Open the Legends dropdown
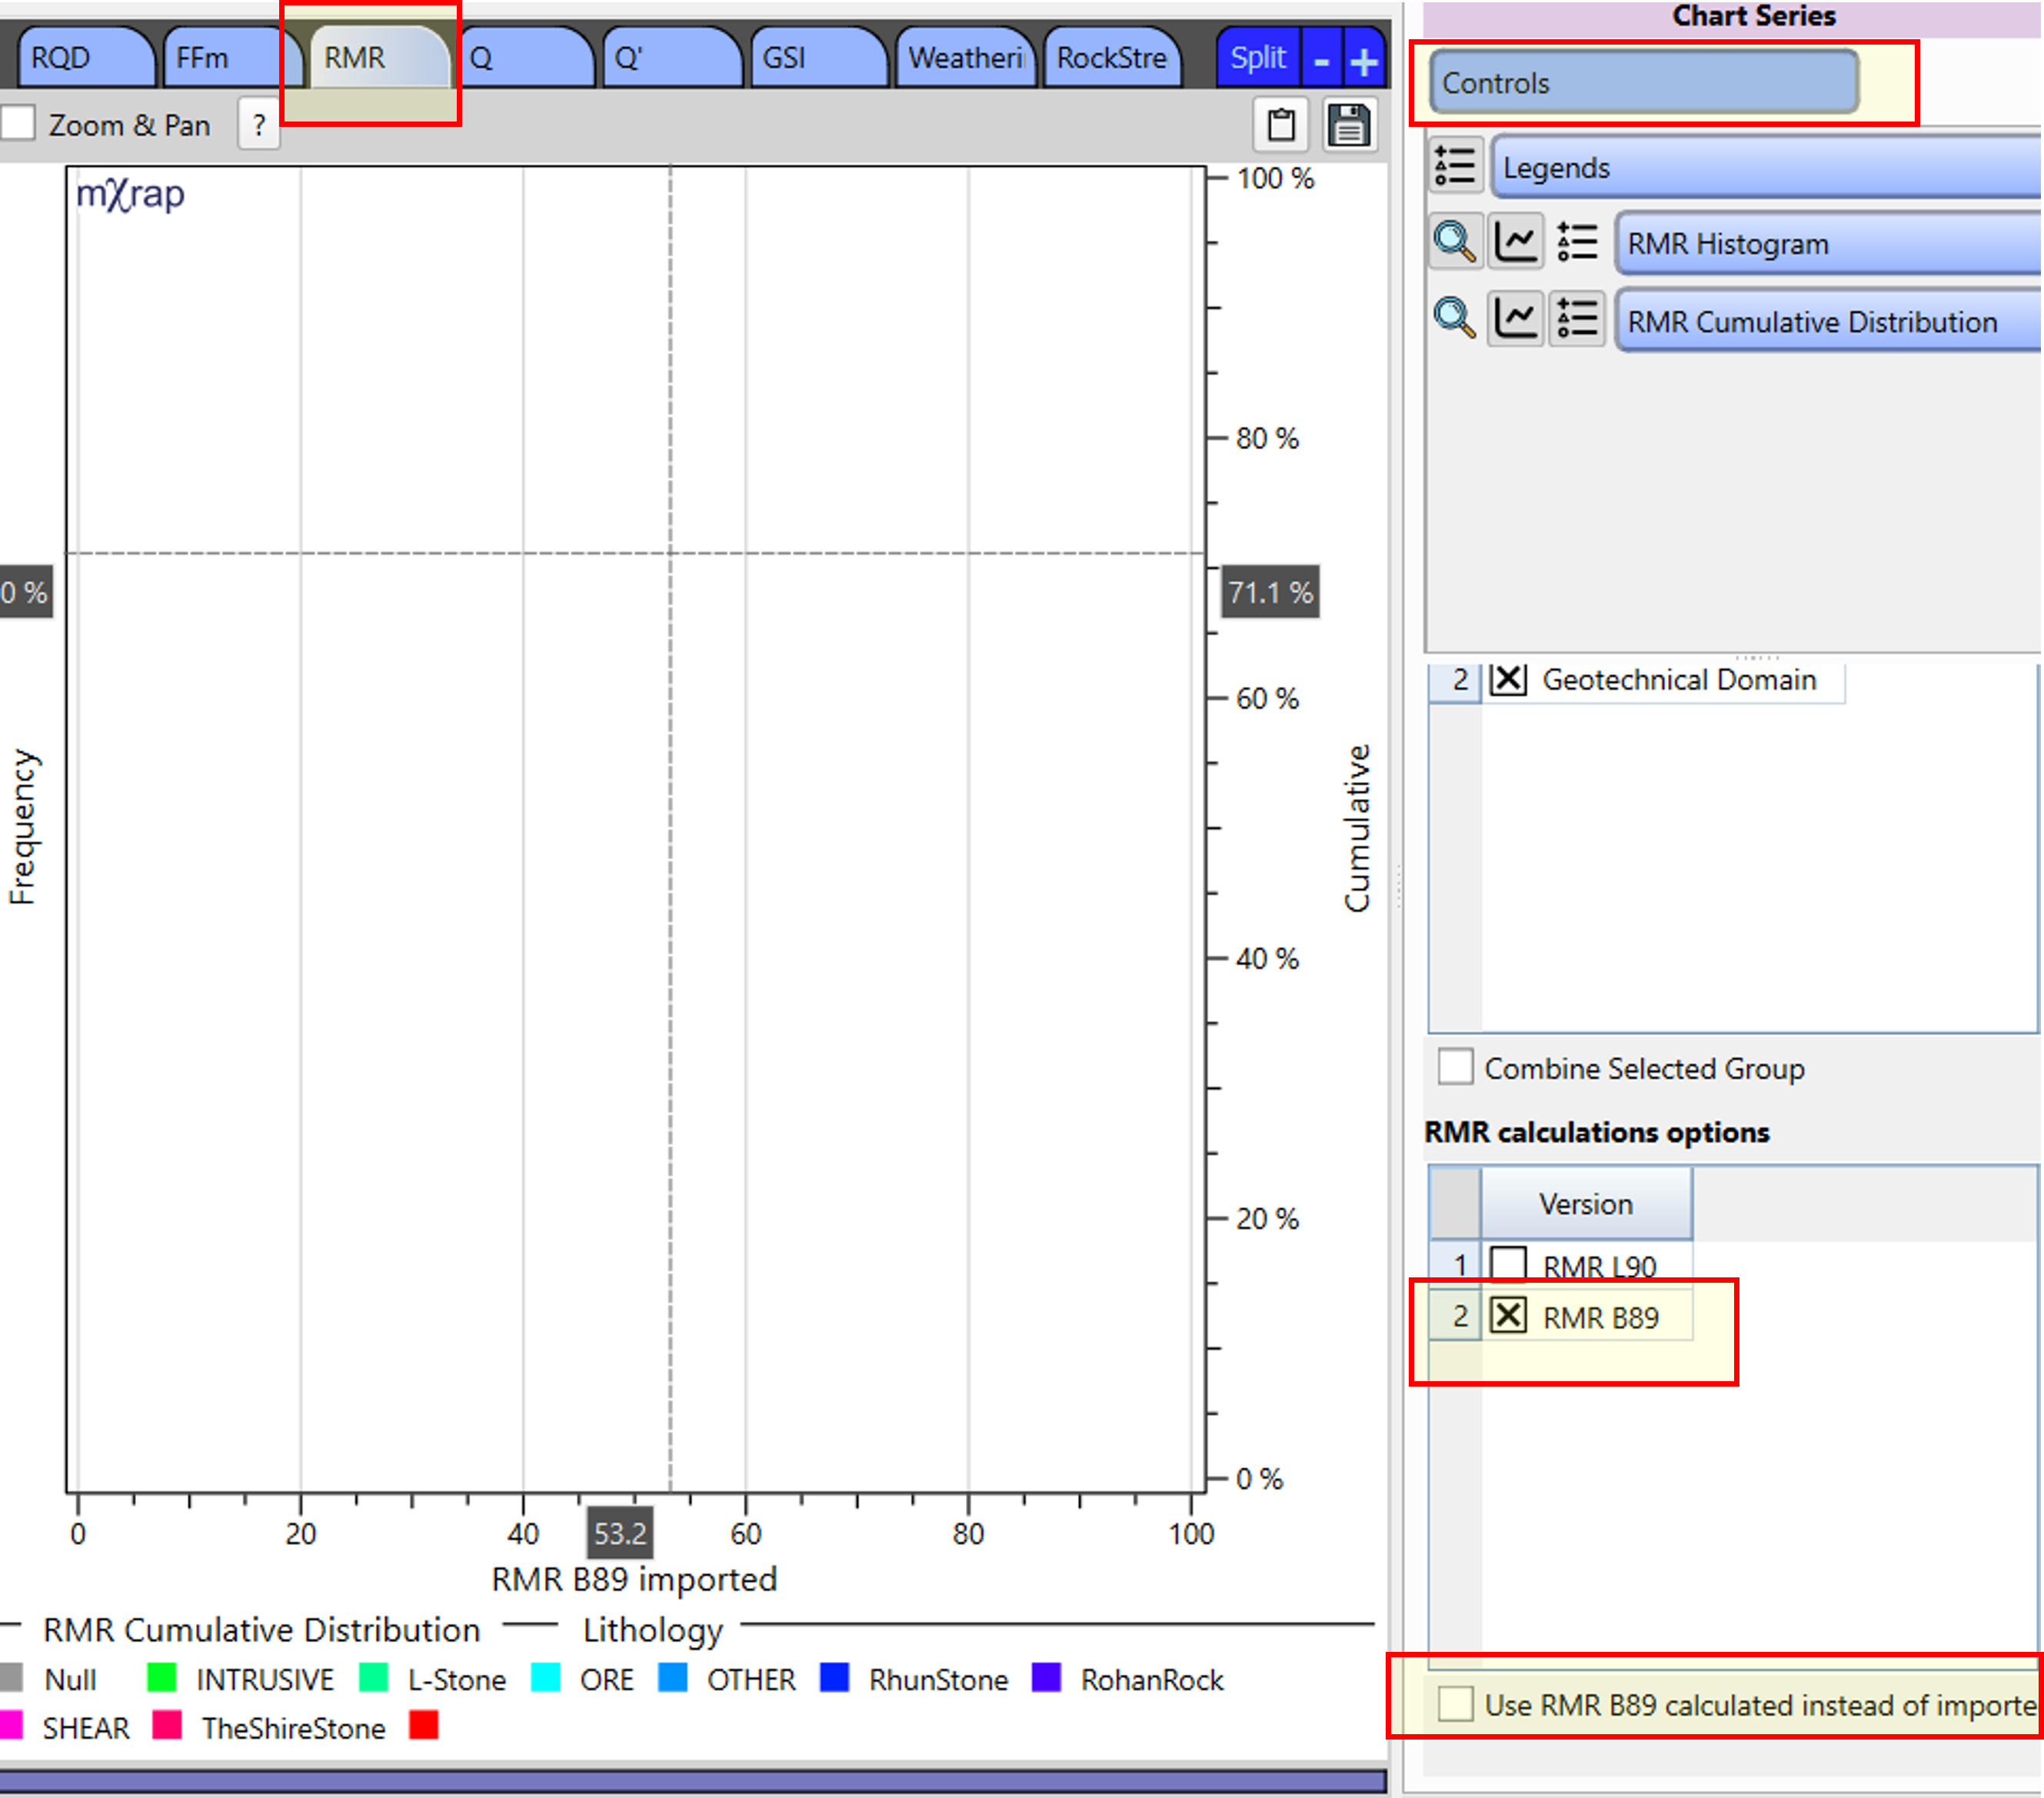Viewport: 2044px width, 1798px height. 1762,167
